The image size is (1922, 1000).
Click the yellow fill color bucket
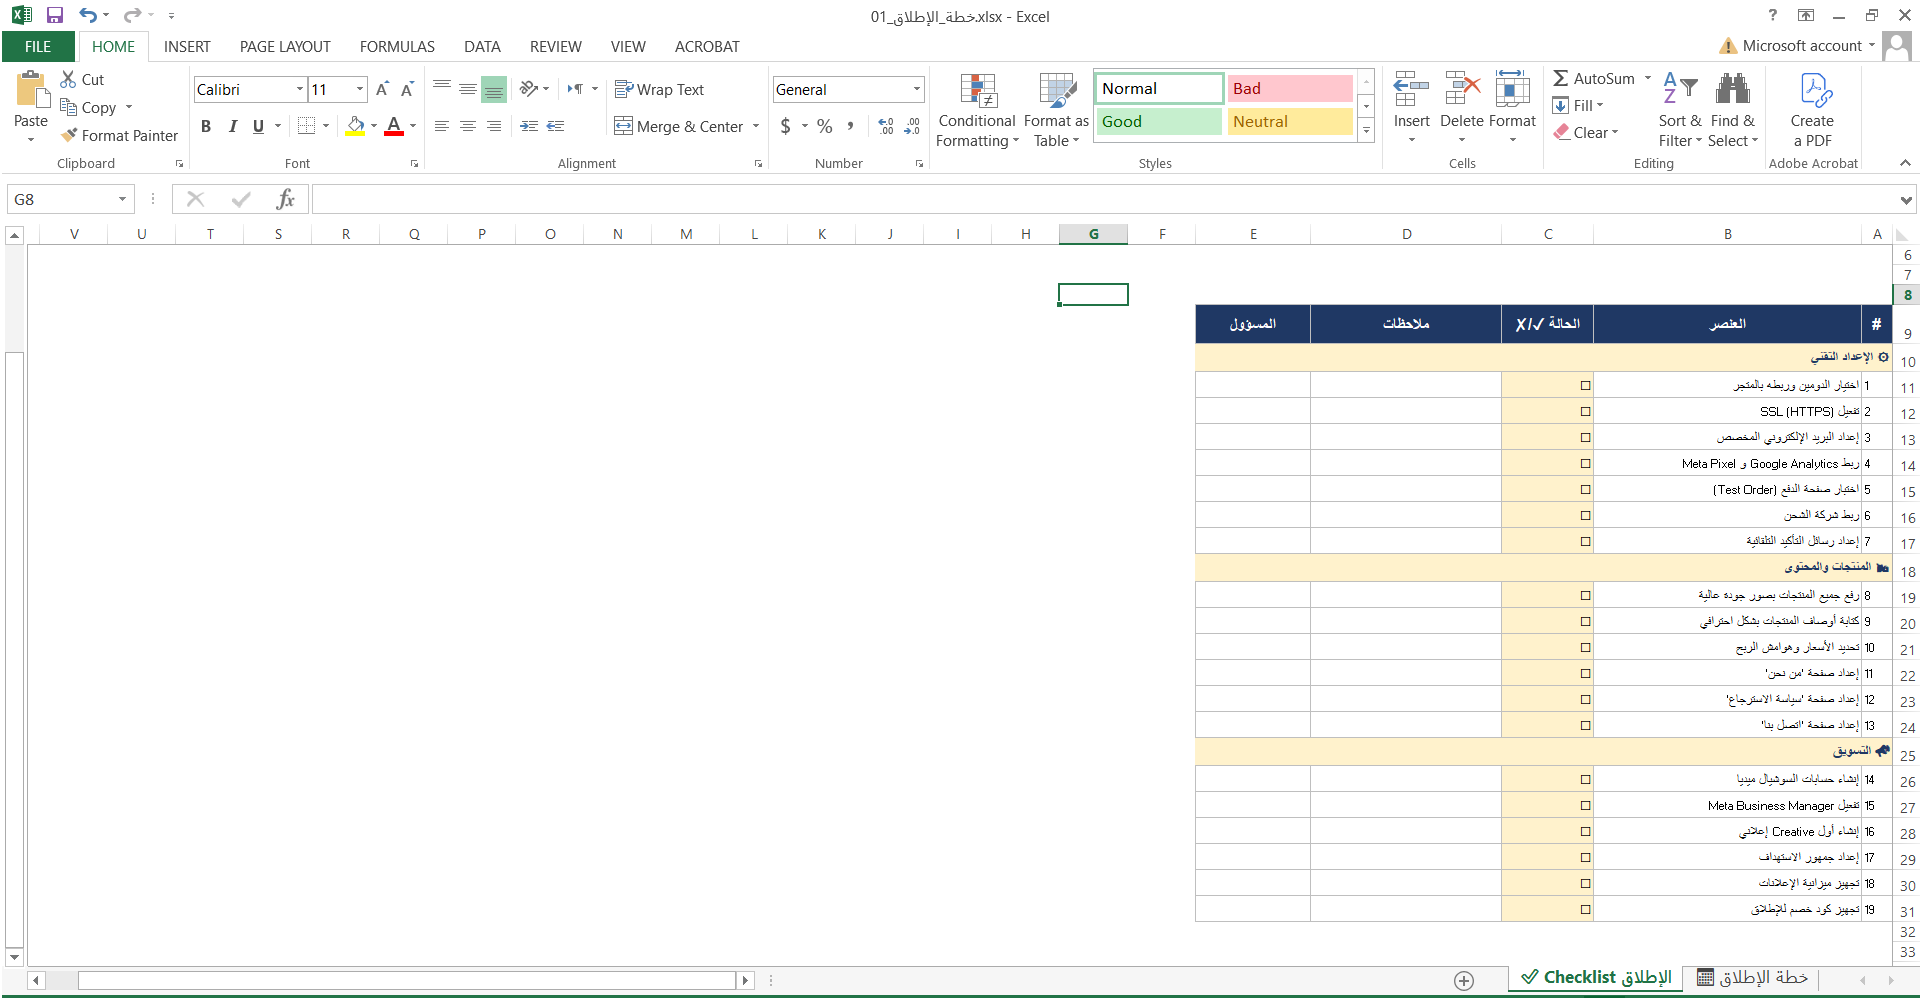pos(355,126)
